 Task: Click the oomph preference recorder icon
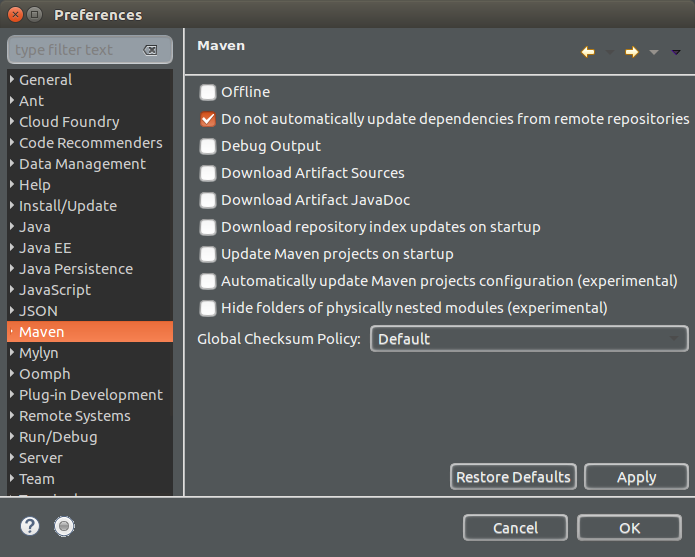[65, 526]
